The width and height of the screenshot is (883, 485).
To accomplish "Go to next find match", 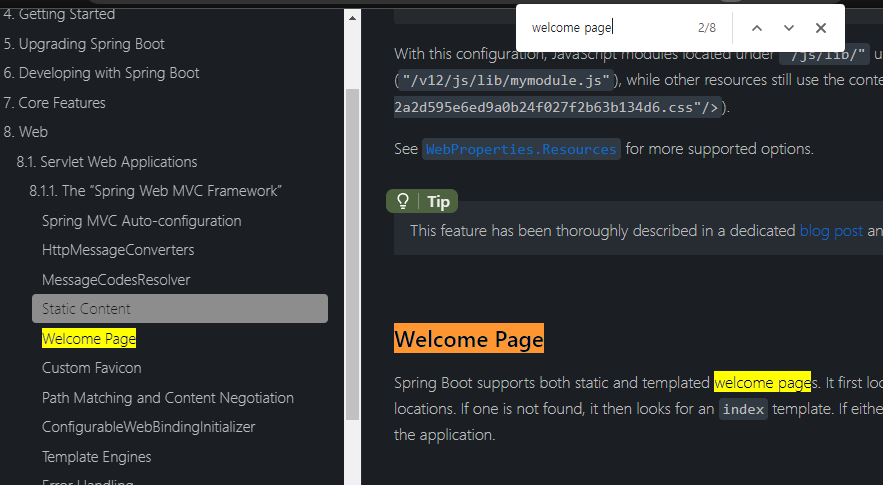I will click(x=788, y=28).
